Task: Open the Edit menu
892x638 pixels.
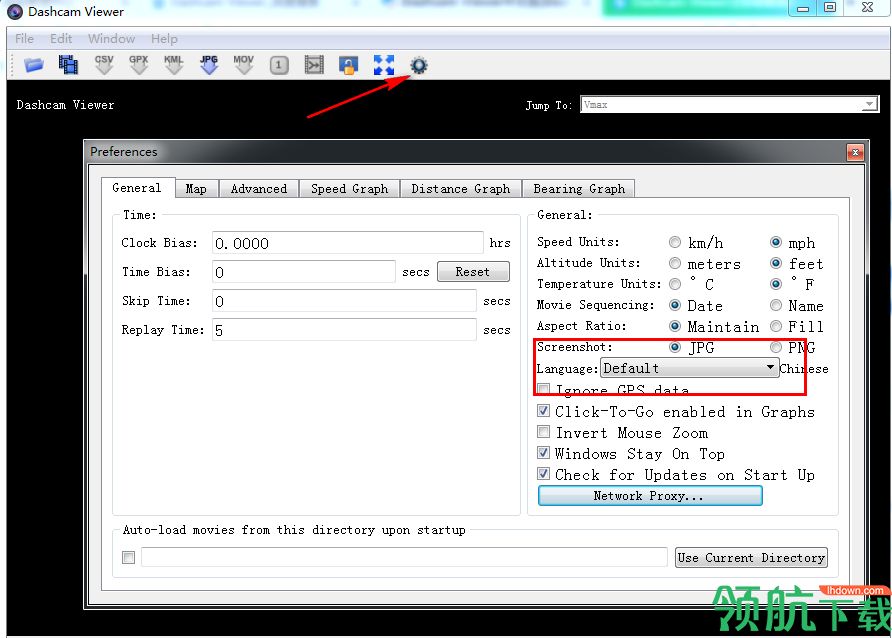Action: [61, 39]
